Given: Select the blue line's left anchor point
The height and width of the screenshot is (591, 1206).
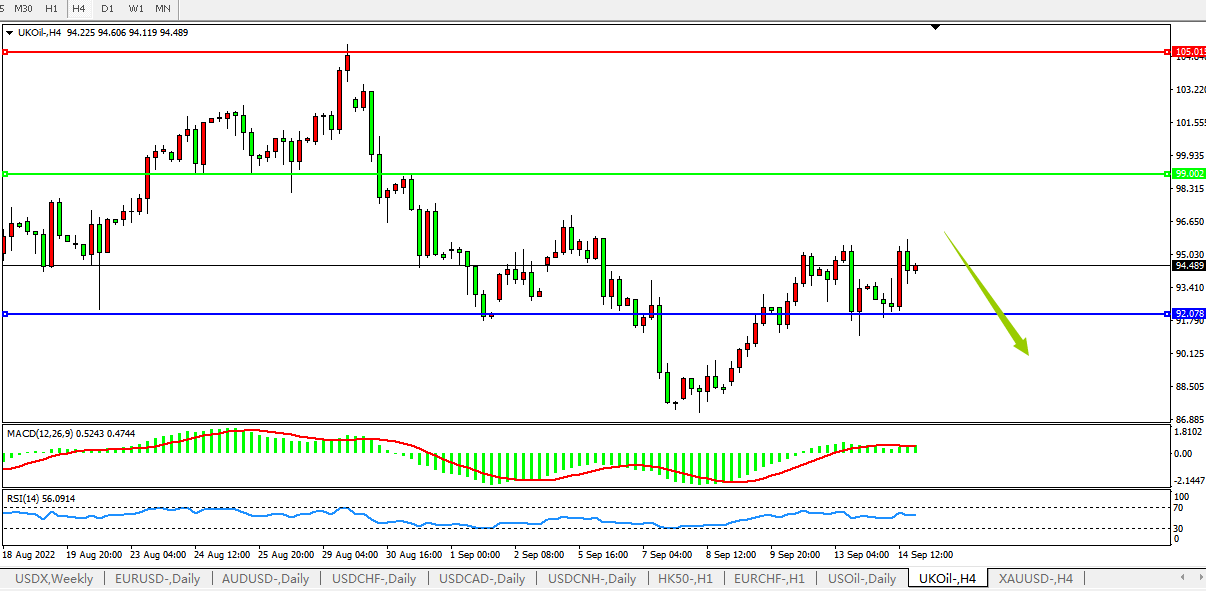Looking at the screenshot, I should tap(6, 314).
